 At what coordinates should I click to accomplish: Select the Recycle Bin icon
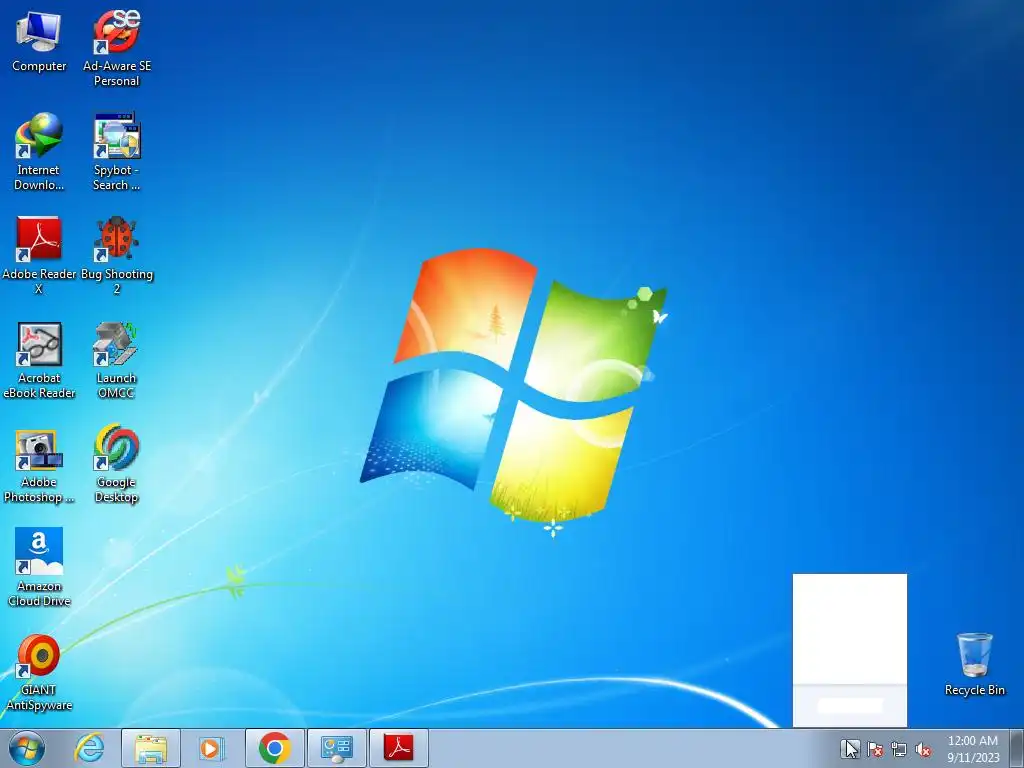(x=974, y=664)
